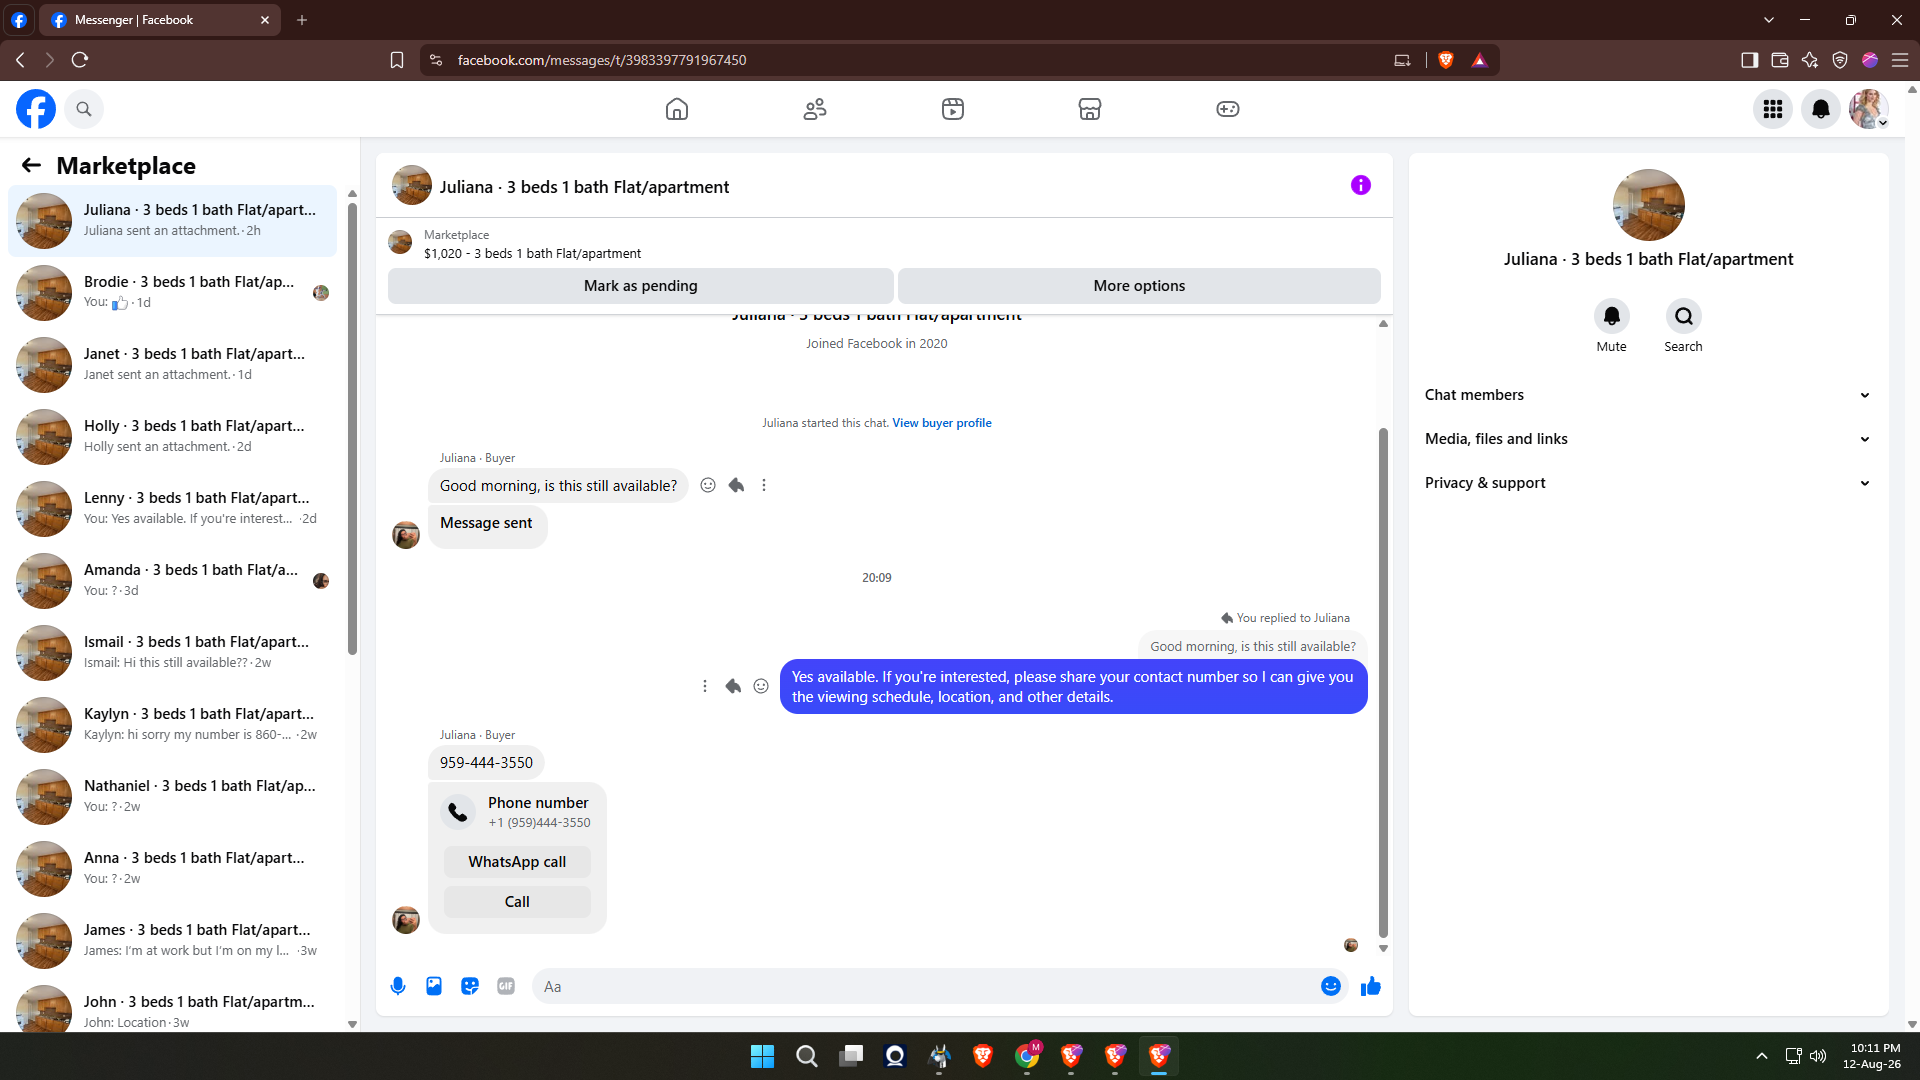Open more options for 'Good morning' message
1920x1080 pixels.
click(x=764, y=485)
